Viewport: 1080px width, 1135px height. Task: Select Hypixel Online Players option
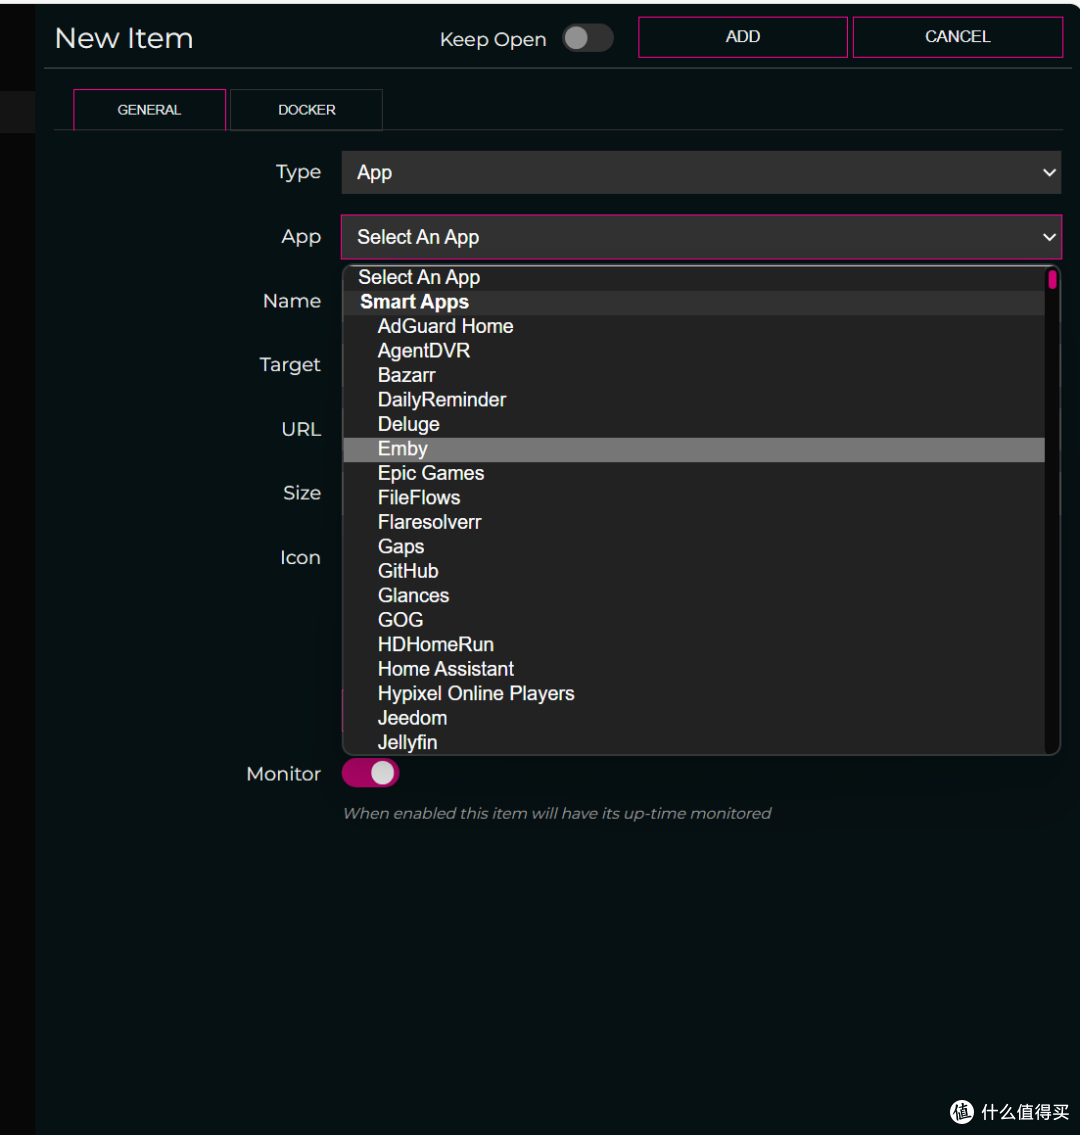click(475, 693)
